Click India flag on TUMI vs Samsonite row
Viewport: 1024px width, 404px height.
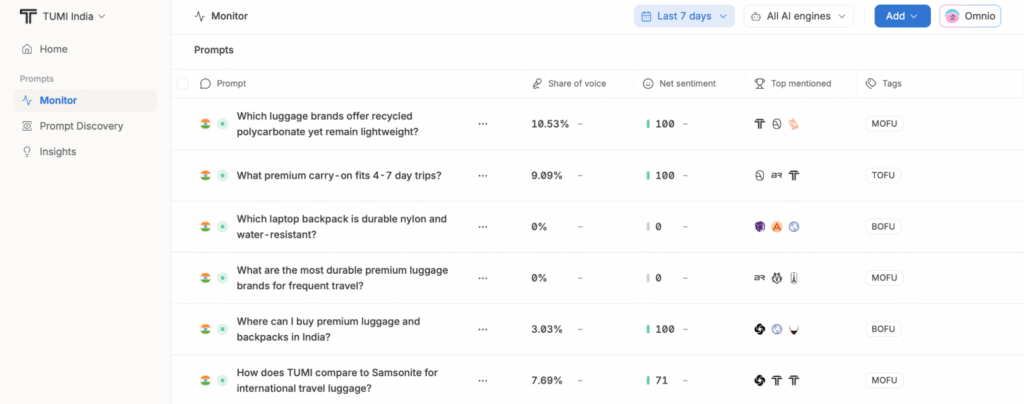pyautogui.click(x=205, y=381)
